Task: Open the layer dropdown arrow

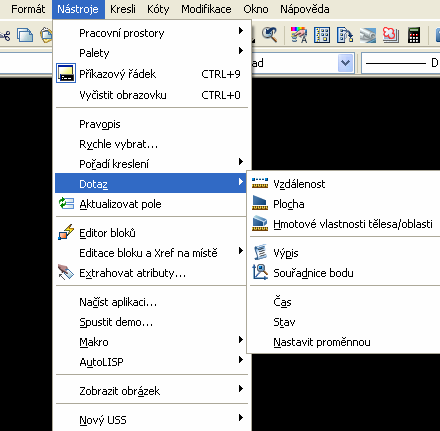Action: pyautogui.click(x=346, y=63)
